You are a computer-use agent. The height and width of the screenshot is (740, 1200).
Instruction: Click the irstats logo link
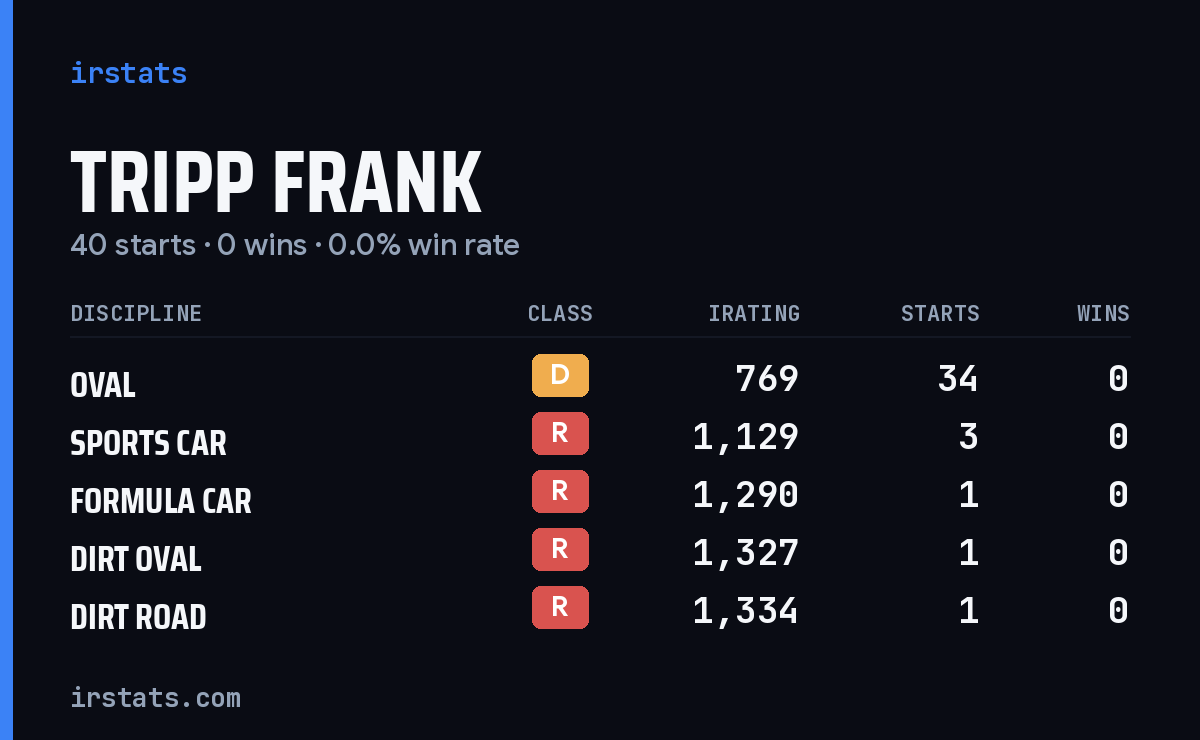[128, 73]
